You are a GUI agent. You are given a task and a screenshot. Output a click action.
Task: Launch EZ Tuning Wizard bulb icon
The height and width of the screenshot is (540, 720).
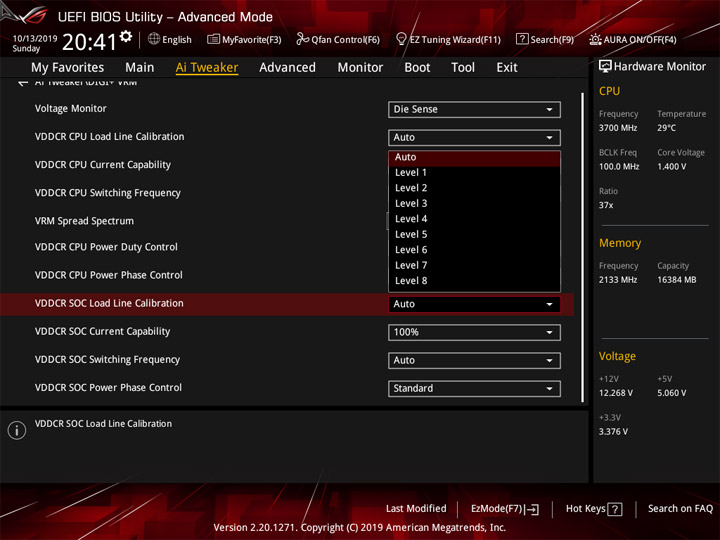click(401, 39)
